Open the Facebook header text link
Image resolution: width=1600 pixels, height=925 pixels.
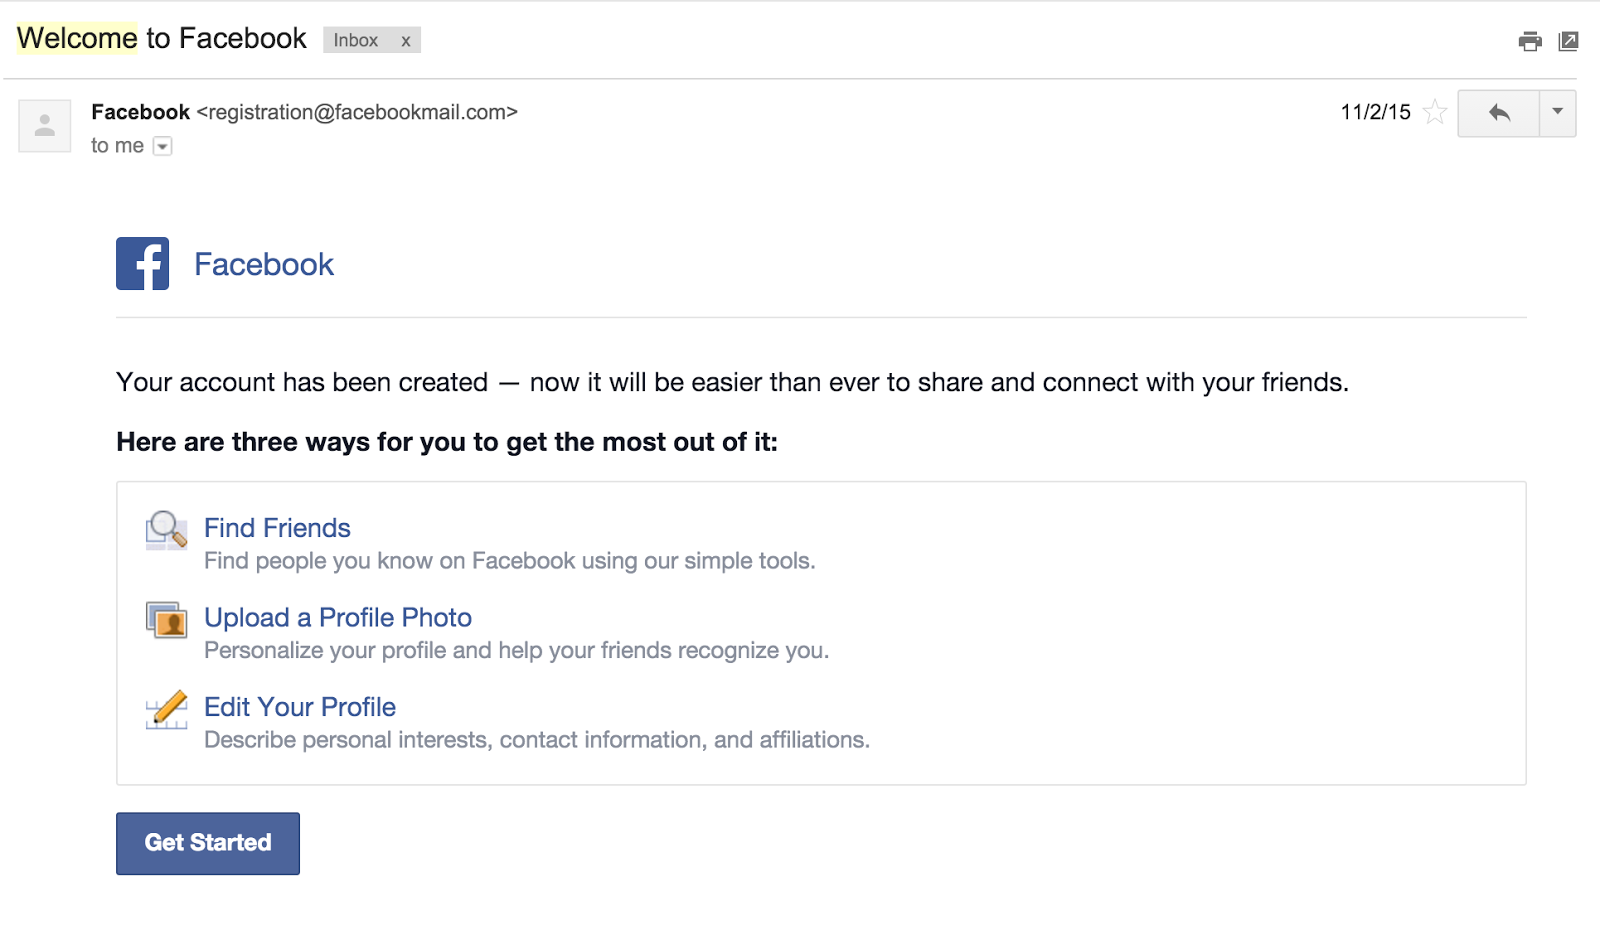[264, 264]
